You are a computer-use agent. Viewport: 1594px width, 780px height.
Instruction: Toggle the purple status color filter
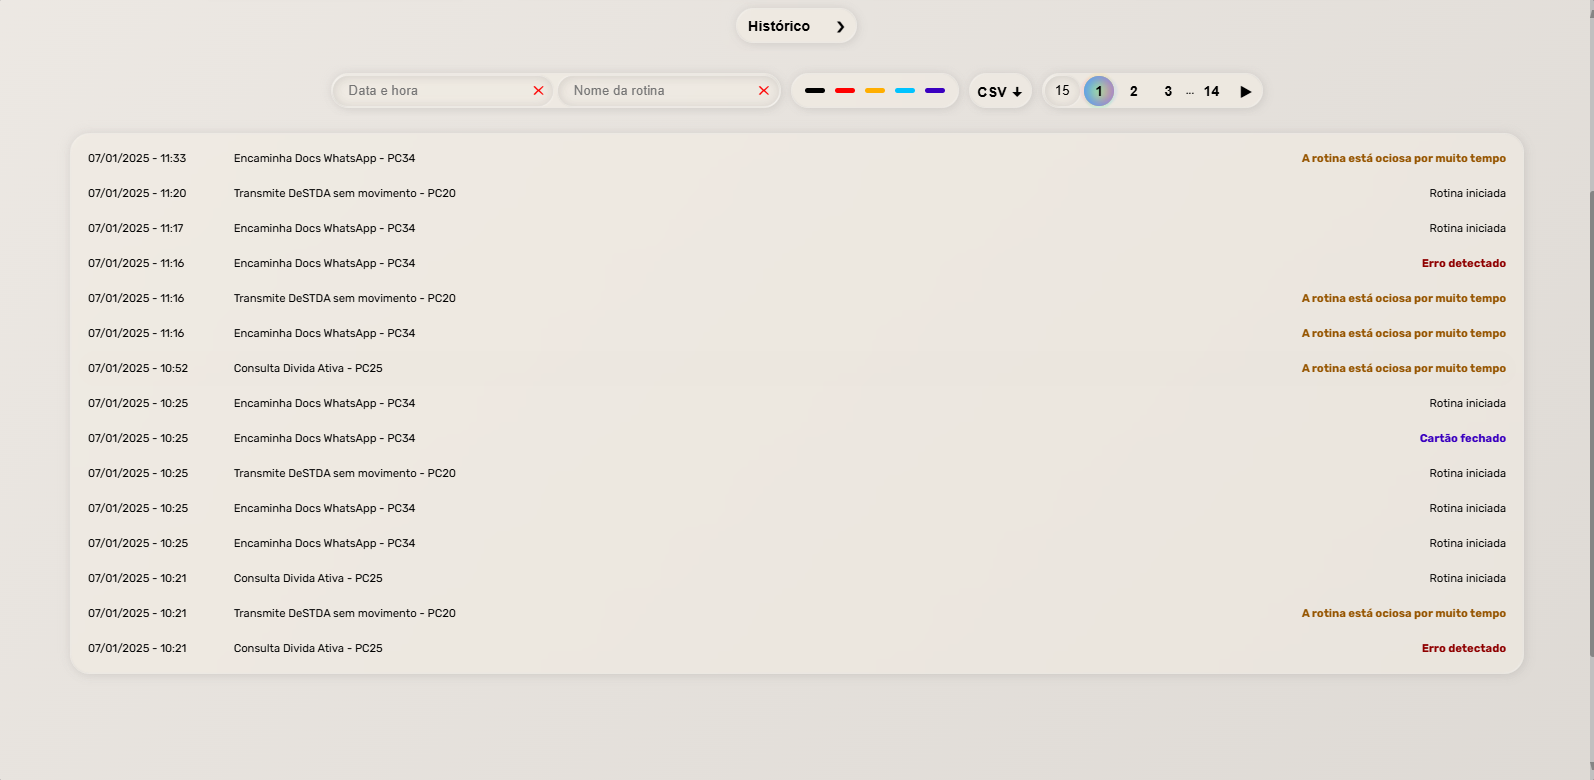click(935, 91)
